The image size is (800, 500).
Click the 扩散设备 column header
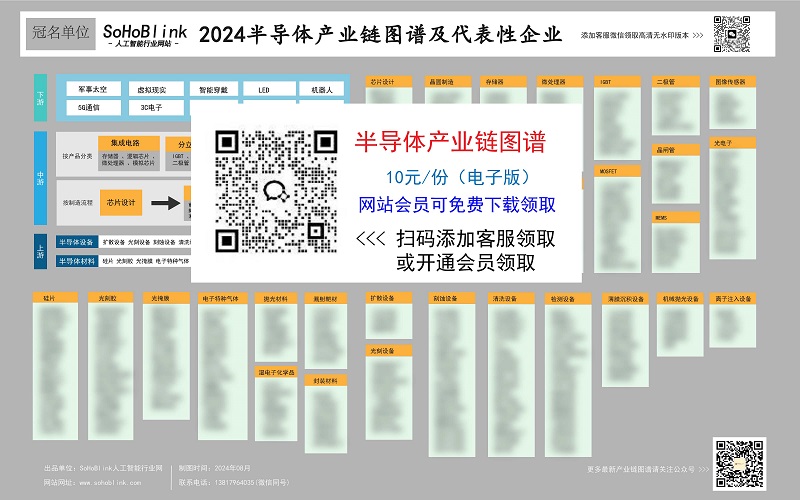389,297
